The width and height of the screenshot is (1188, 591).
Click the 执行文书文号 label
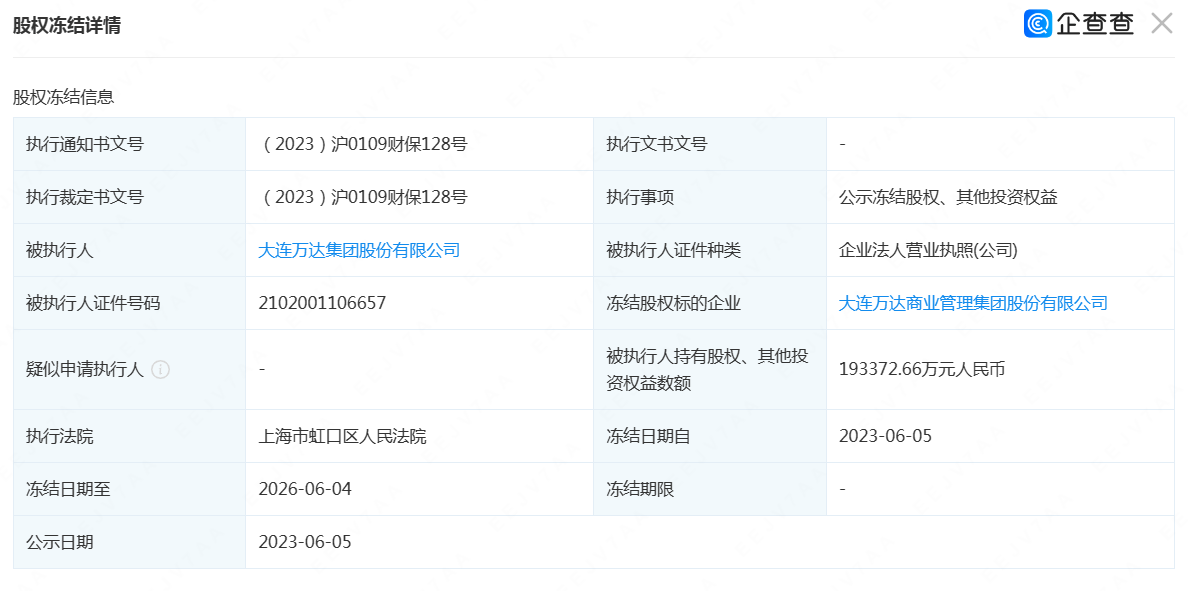click(656, 144)
